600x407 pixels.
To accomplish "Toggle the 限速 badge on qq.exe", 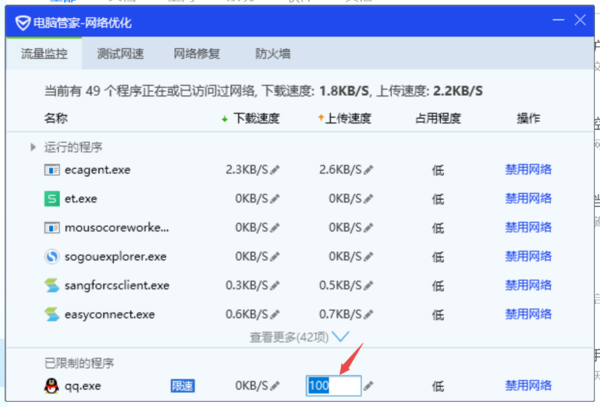I will (x=183, y=385).
